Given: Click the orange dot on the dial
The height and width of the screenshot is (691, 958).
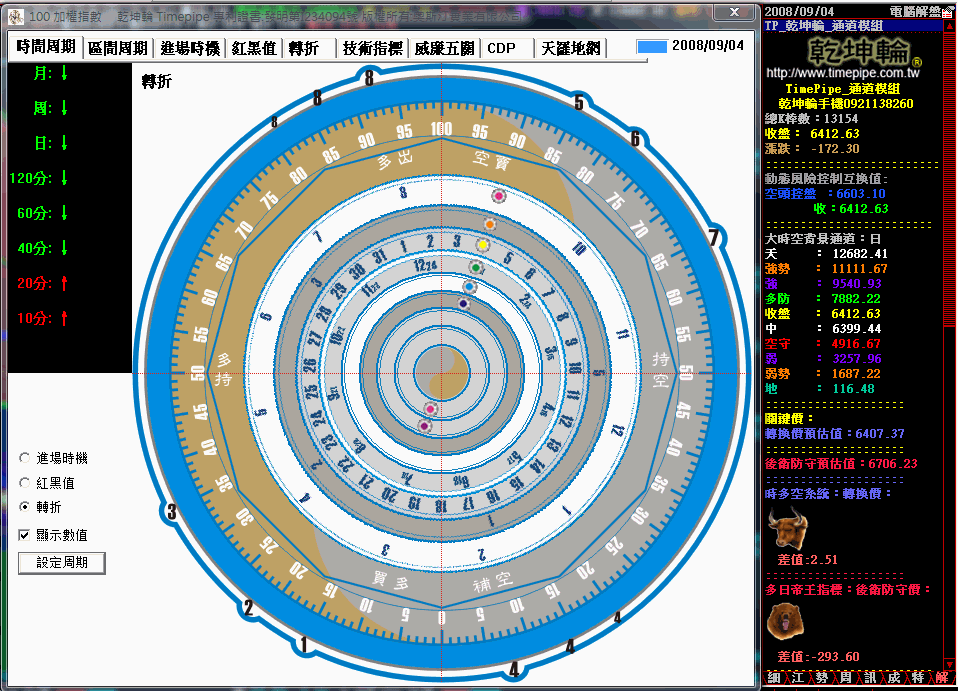Looking at the screenshot, I should (489, 224).
